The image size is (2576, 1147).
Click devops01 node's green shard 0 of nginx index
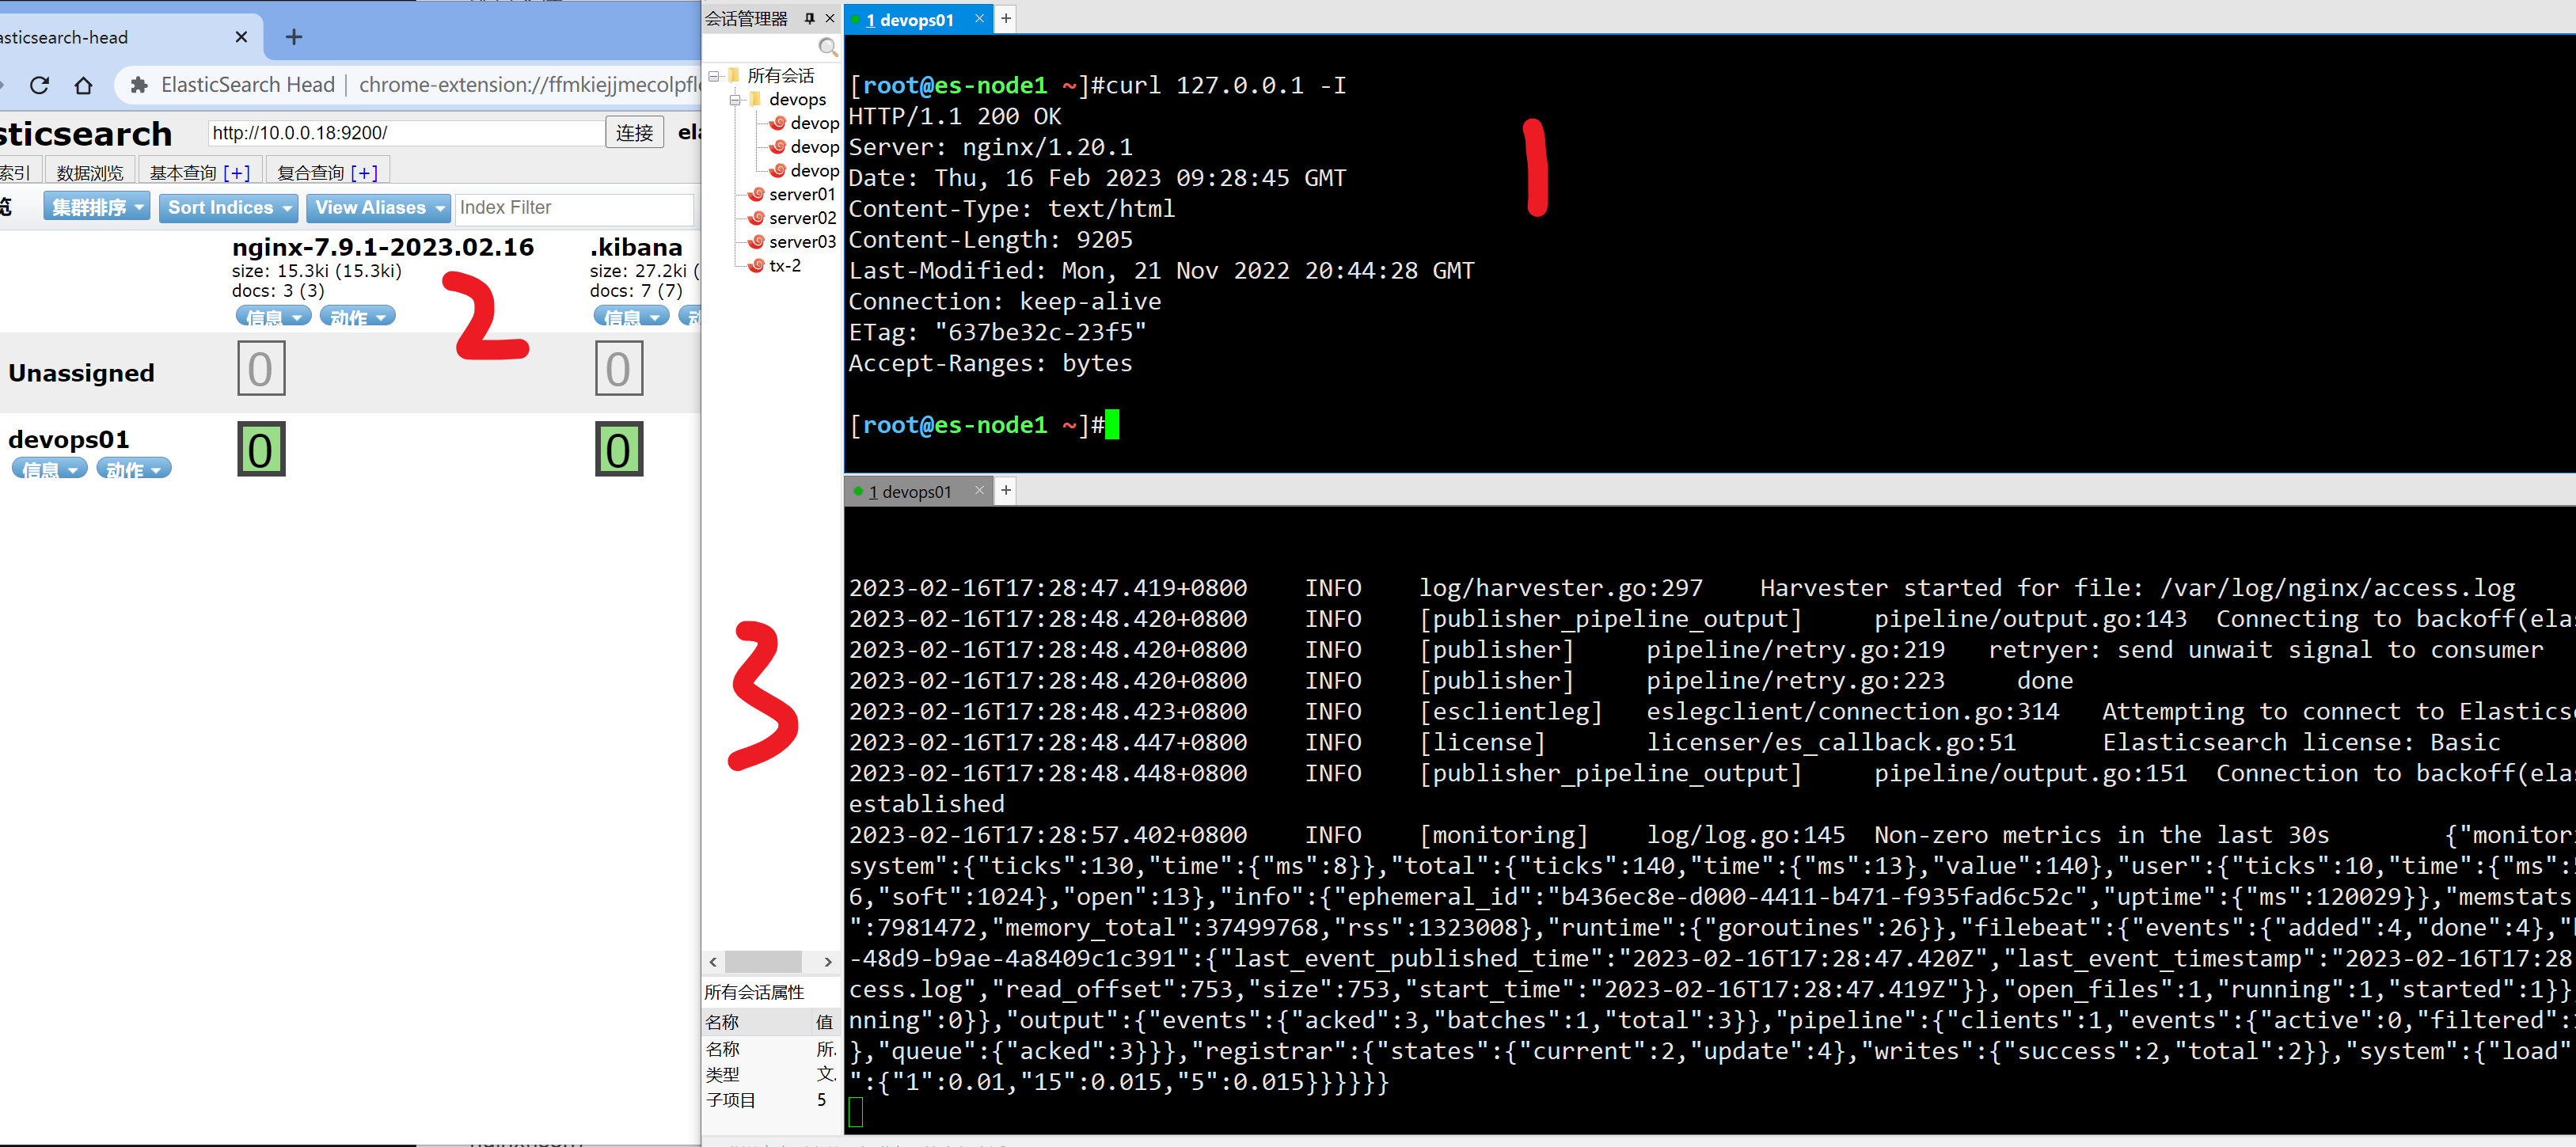point(261,449)
